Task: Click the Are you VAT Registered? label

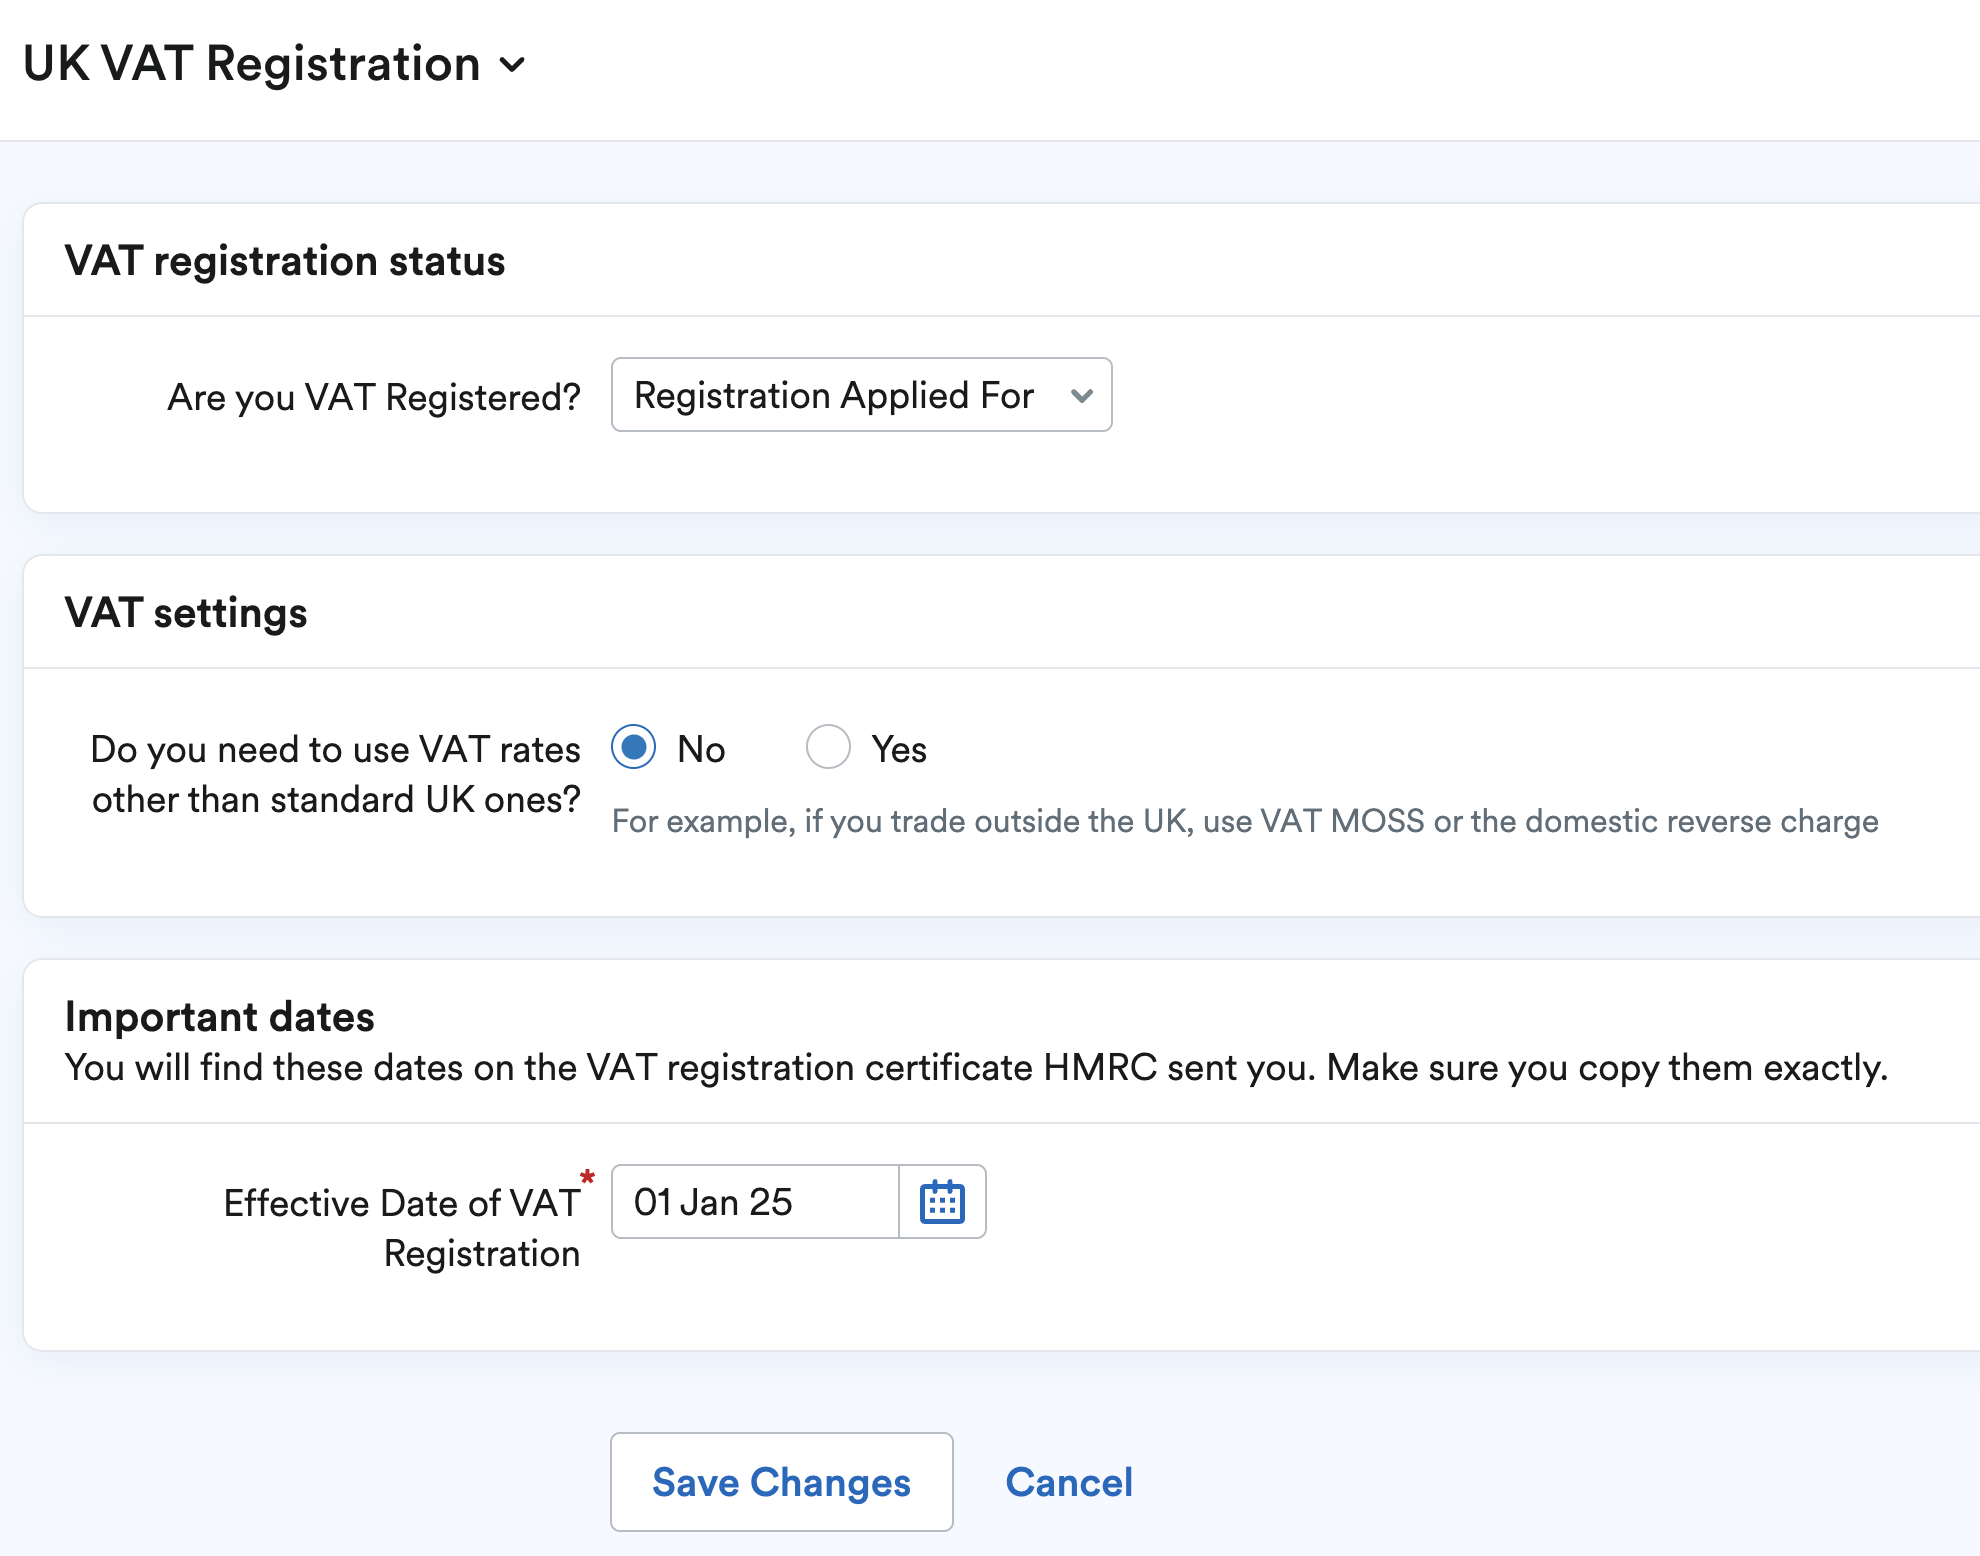Action: point(374,397)
